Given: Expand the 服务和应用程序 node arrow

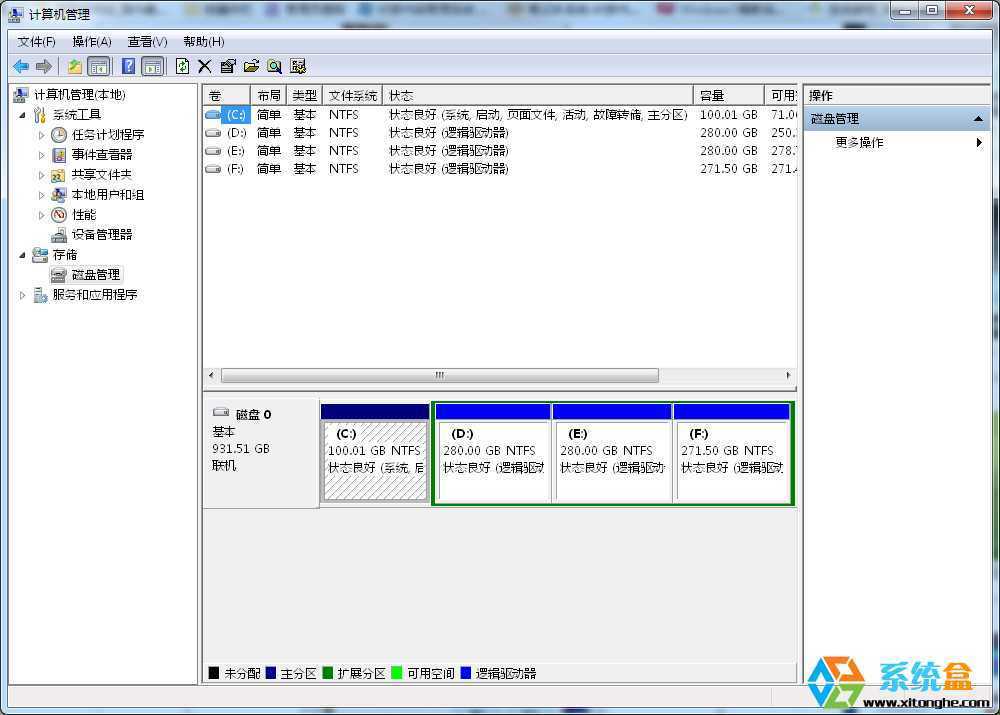Looking at the screenshot, I should (x=23, y=295).
